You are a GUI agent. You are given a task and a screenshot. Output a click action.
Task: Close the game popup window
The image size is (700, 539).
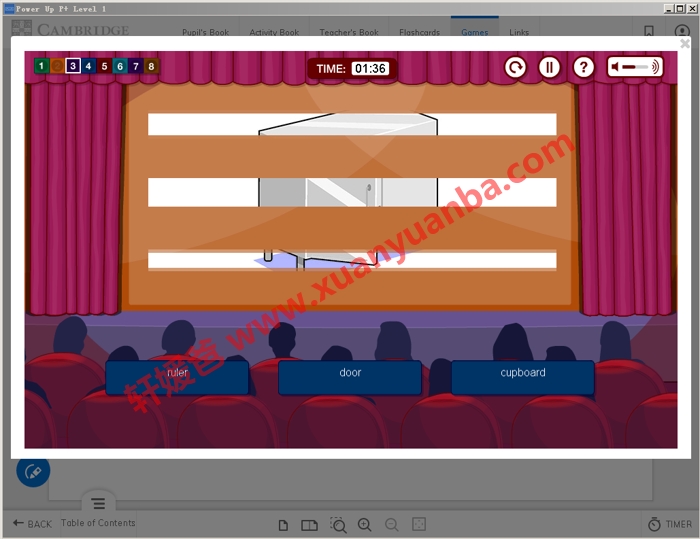pos(685,44)
